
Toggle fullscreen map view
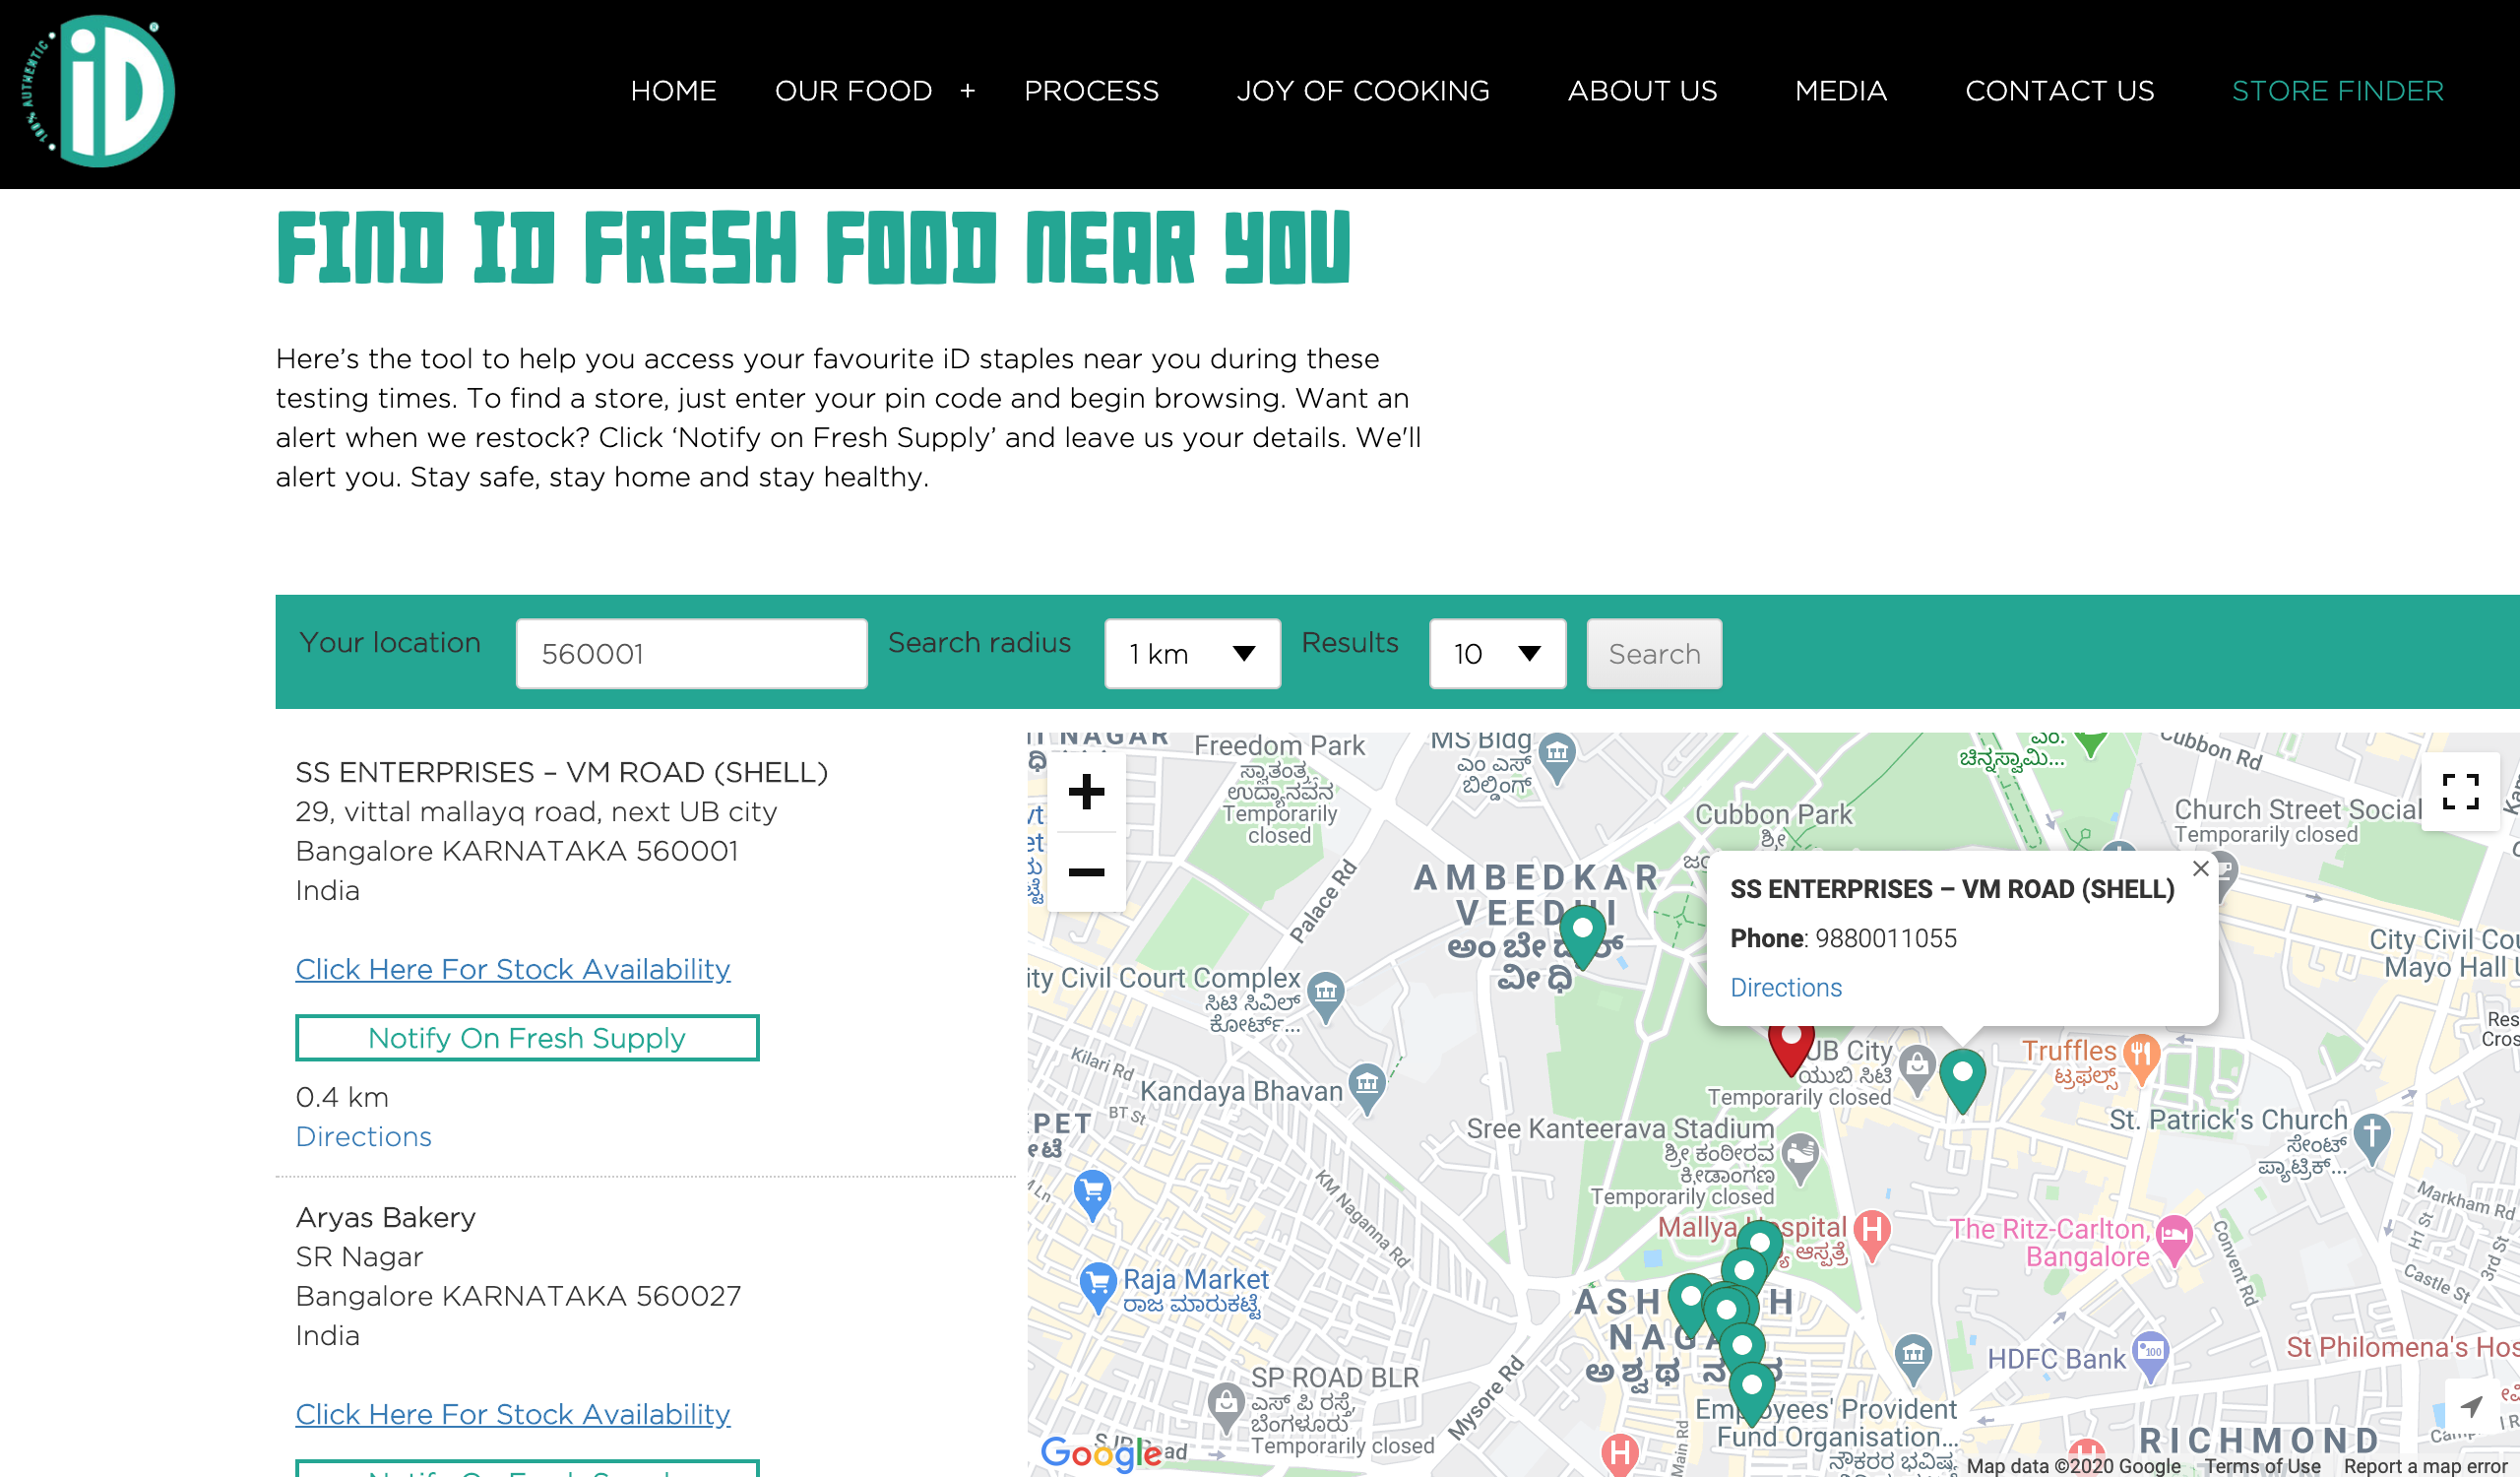tap(2460, 792)
